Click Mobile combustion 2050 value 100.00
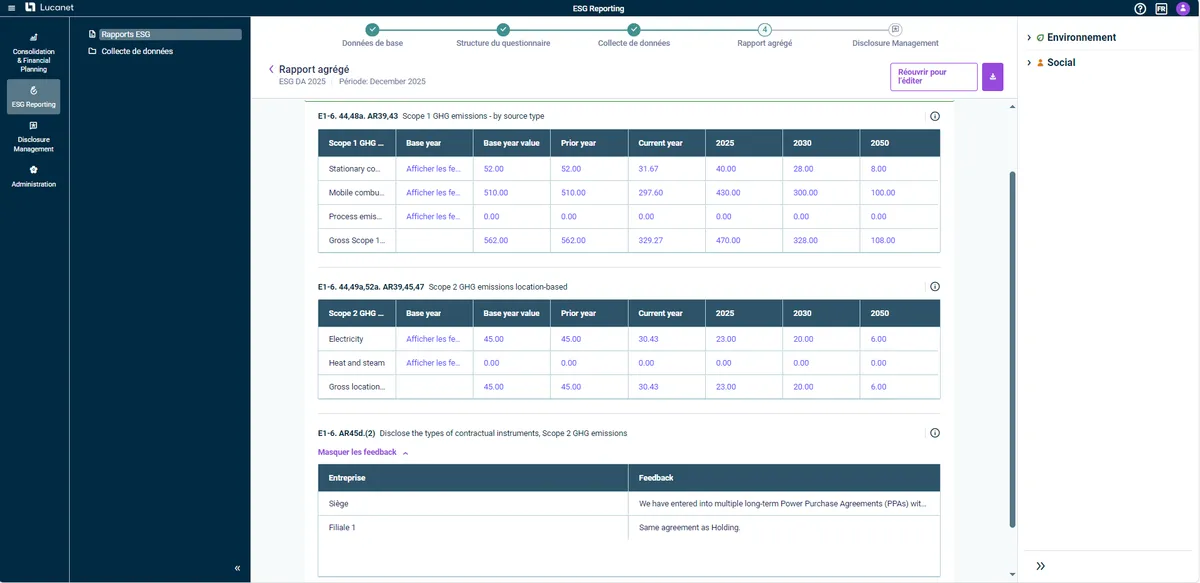This screenshot has width=1200, height=583. (x=884, y=193)
